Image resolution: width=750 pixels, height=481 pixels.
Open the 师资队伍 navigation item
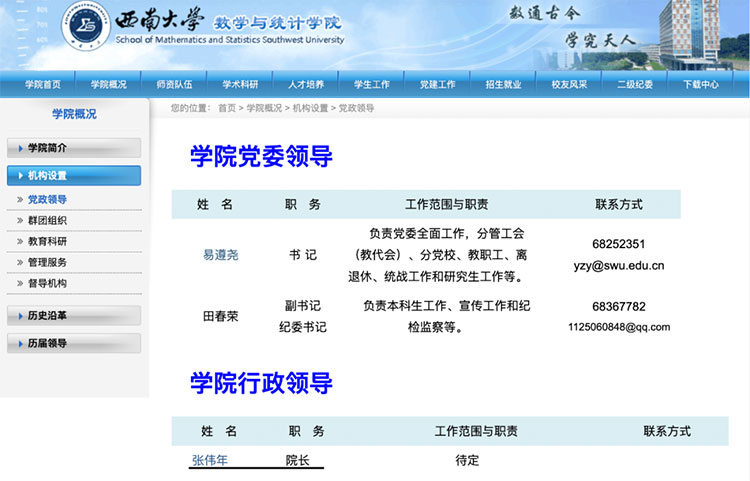pyautogui.click(x=174, y=85)
